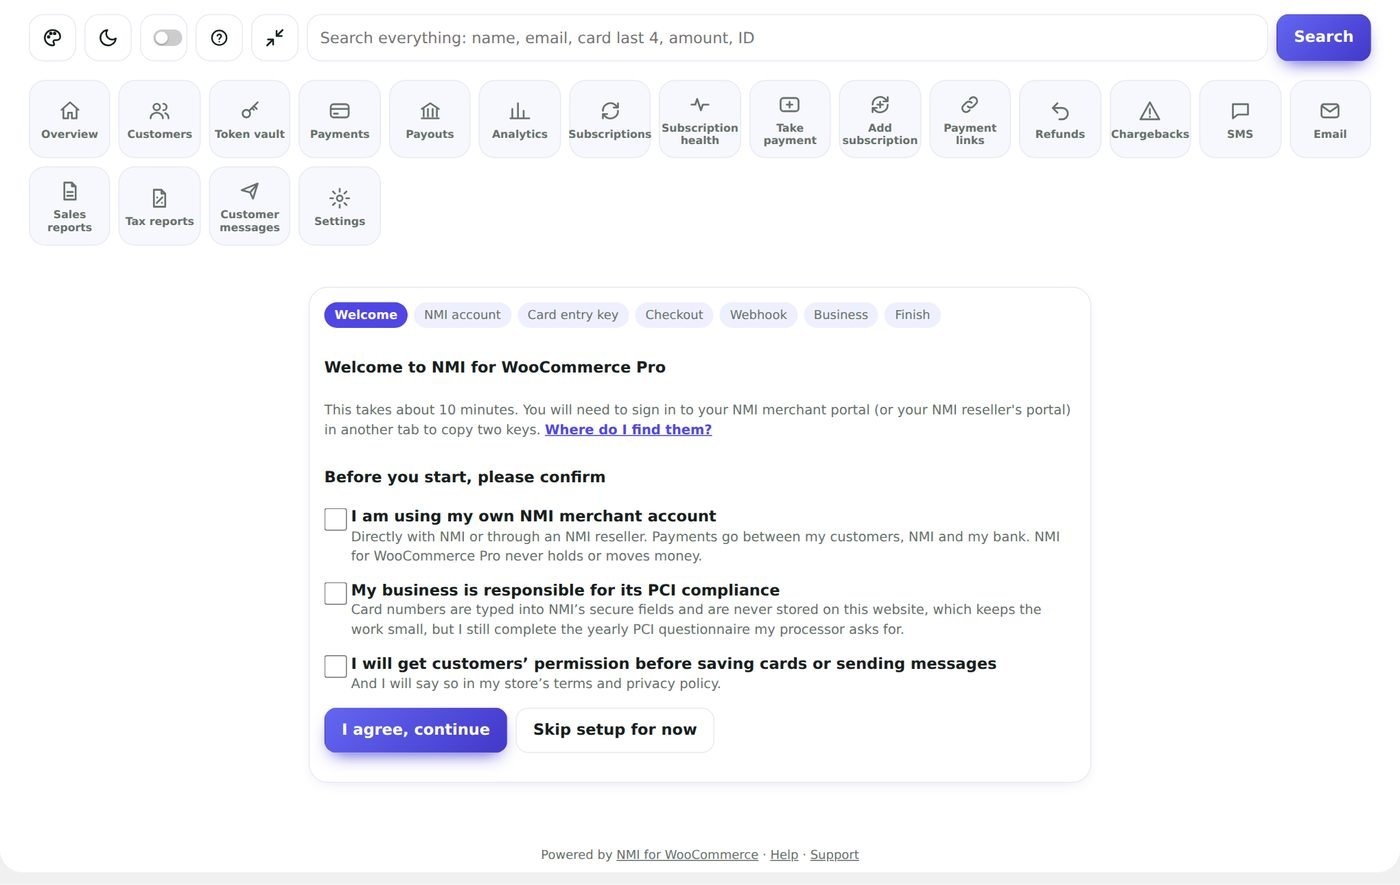Click 'I agree, continue' button

tap(416, 730)
